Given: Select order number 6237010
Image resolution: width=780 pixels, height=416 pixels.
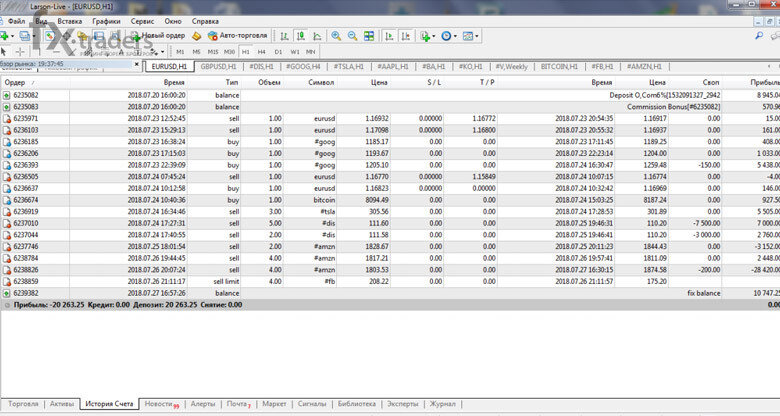Looking at the screenshot, I should coord(26,223).
